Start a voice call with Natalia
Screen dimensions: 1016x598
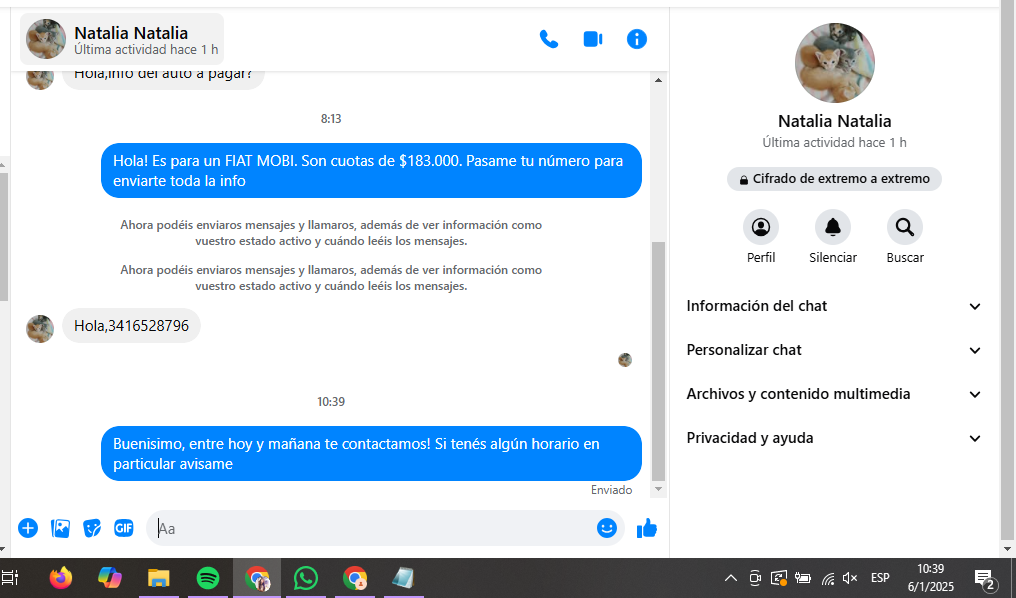click(x=548, y=40)
